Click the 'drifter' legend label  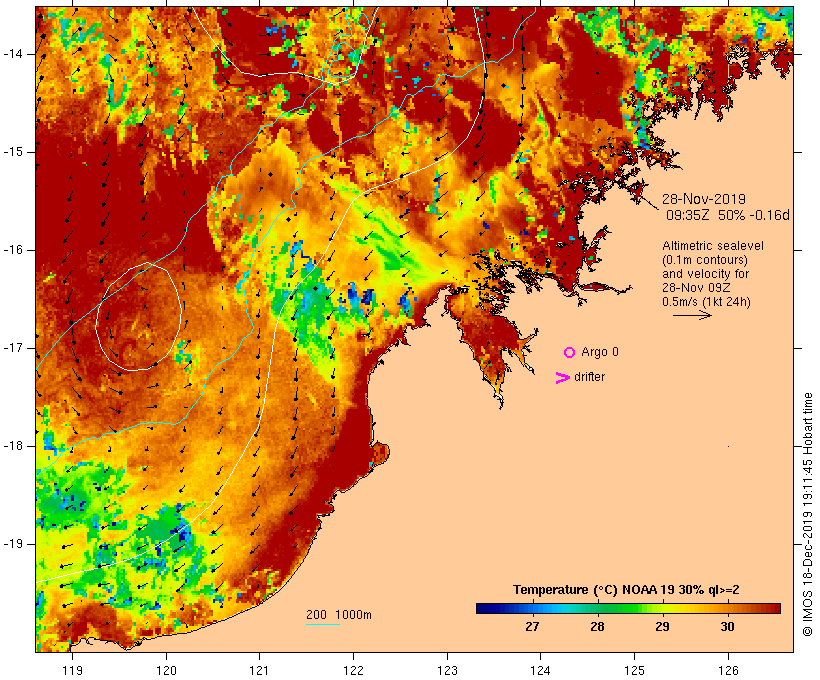tap(589, 377)
